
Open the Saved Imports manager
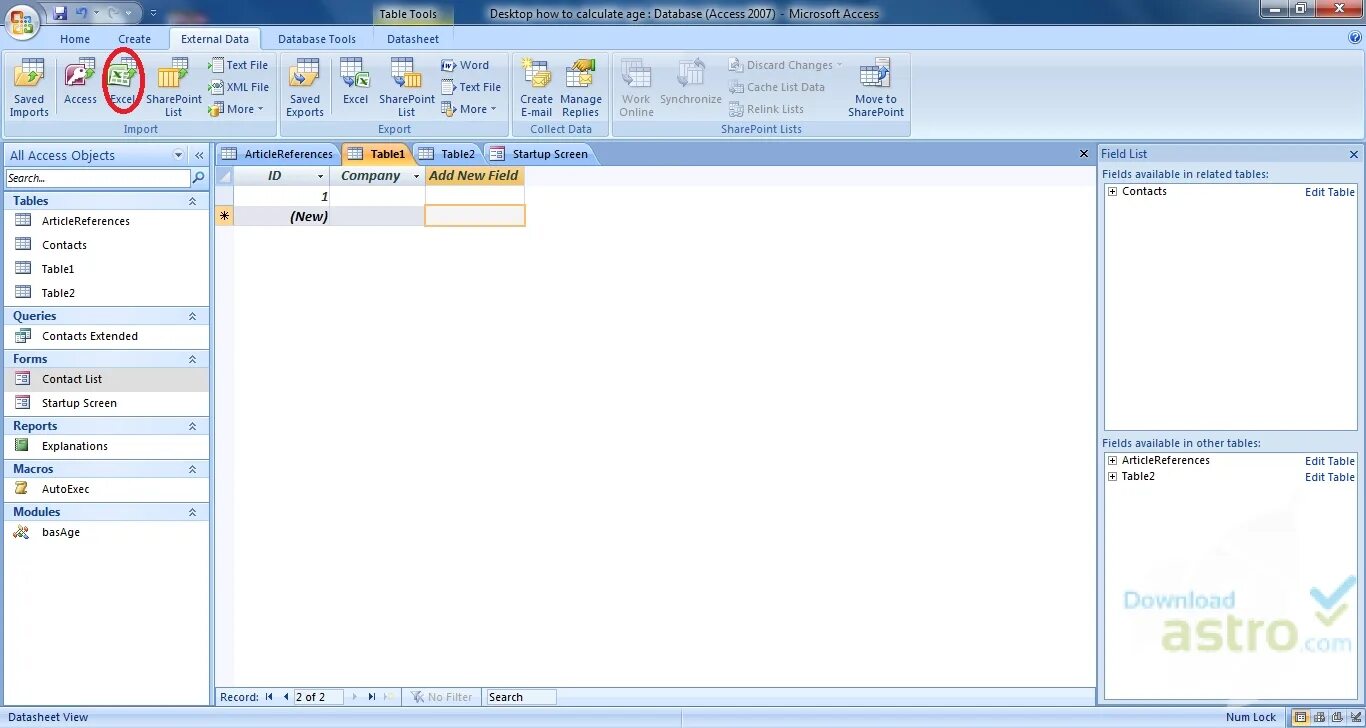coord(29,87)
